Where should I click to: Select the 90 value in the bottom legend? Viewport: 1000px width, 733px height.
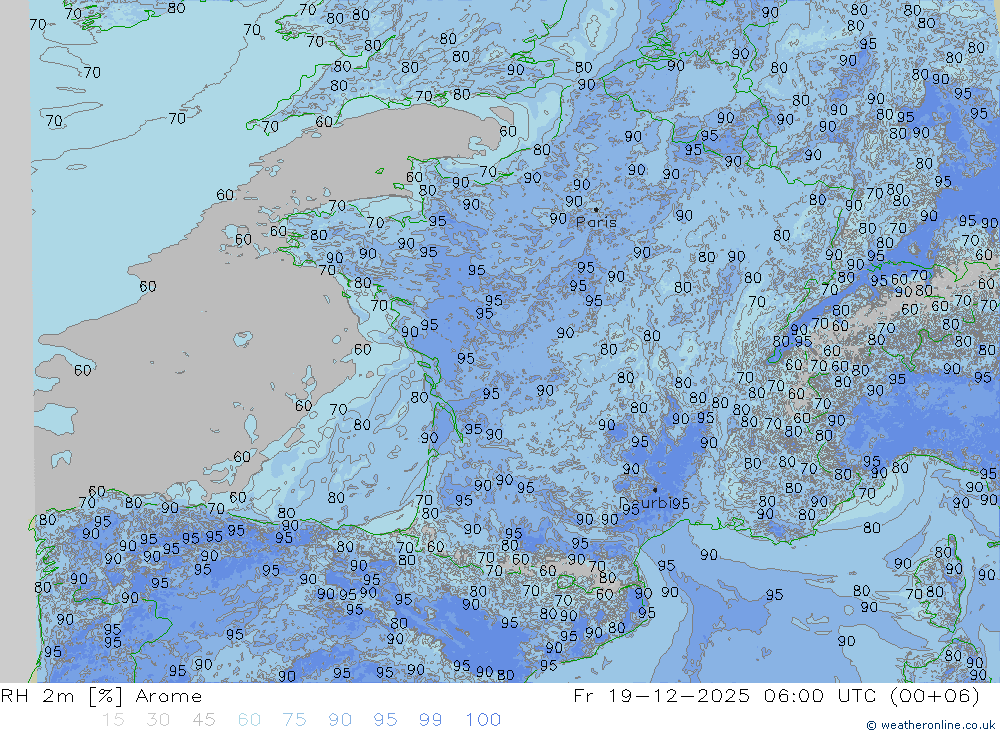point(340,720)
